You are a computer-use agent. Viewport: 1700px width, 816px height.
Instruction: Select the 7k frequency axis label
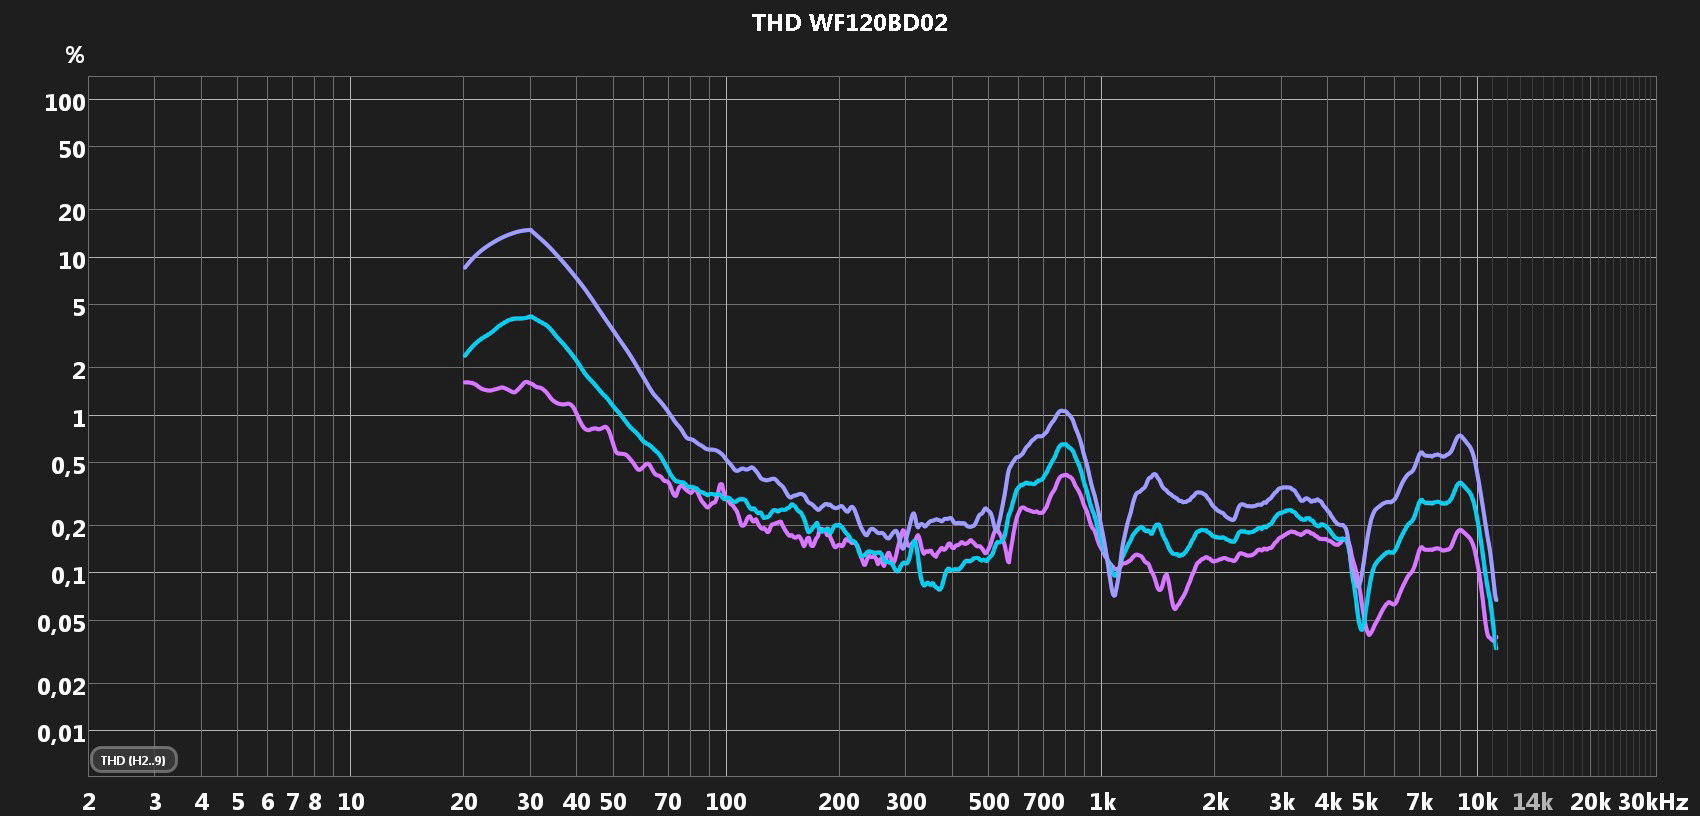(x=1420, y=802)
